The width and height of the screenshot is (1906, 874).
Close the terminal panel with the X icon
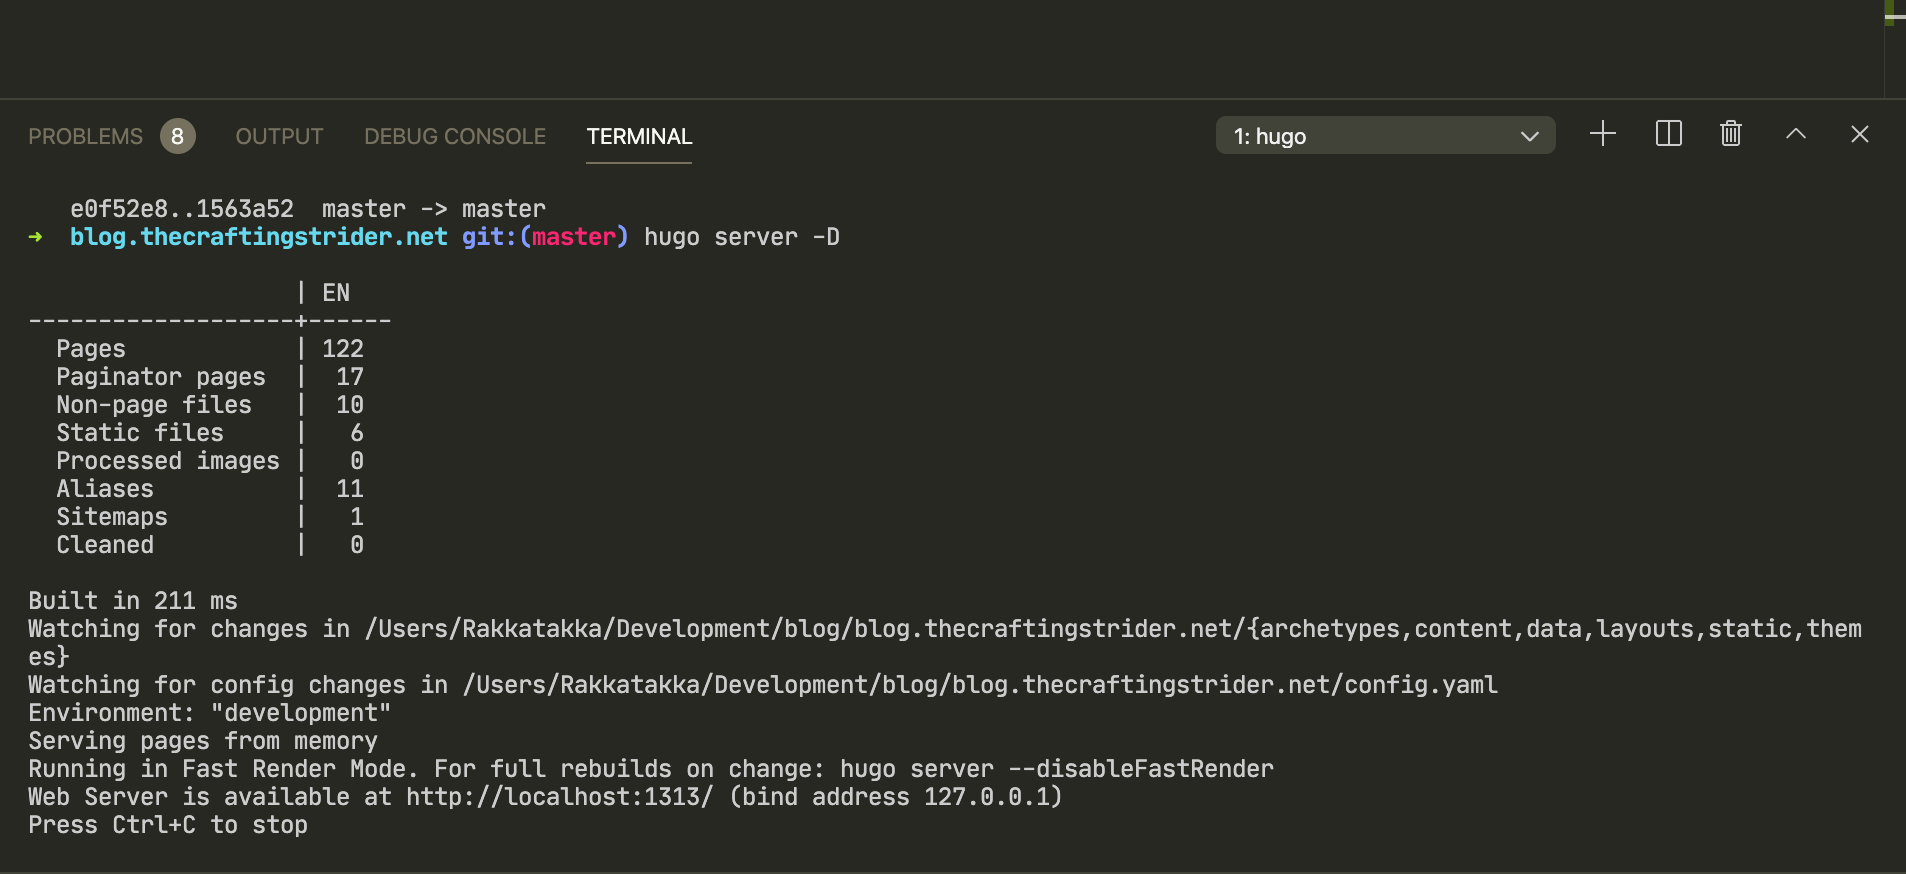coord(1860,134)
